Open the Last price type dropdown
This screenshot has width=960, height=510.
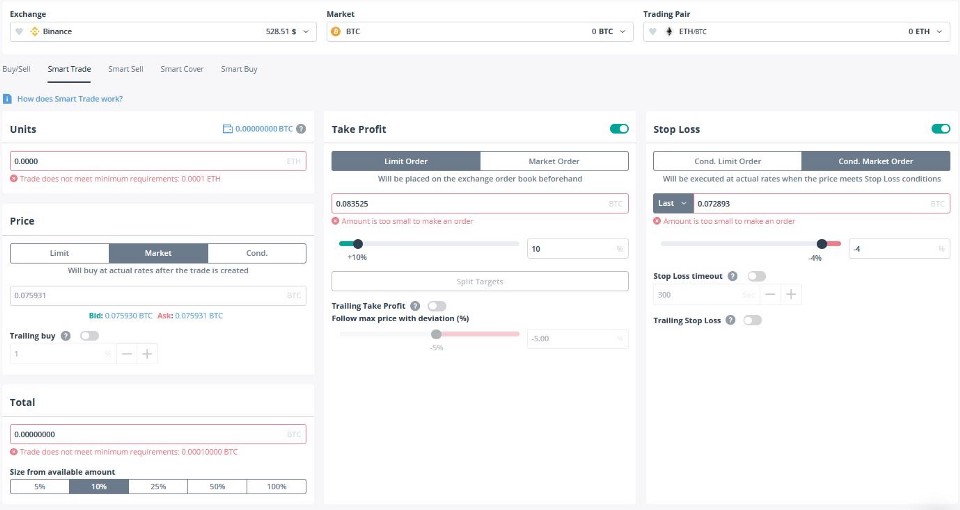click(x=673, y=203)
